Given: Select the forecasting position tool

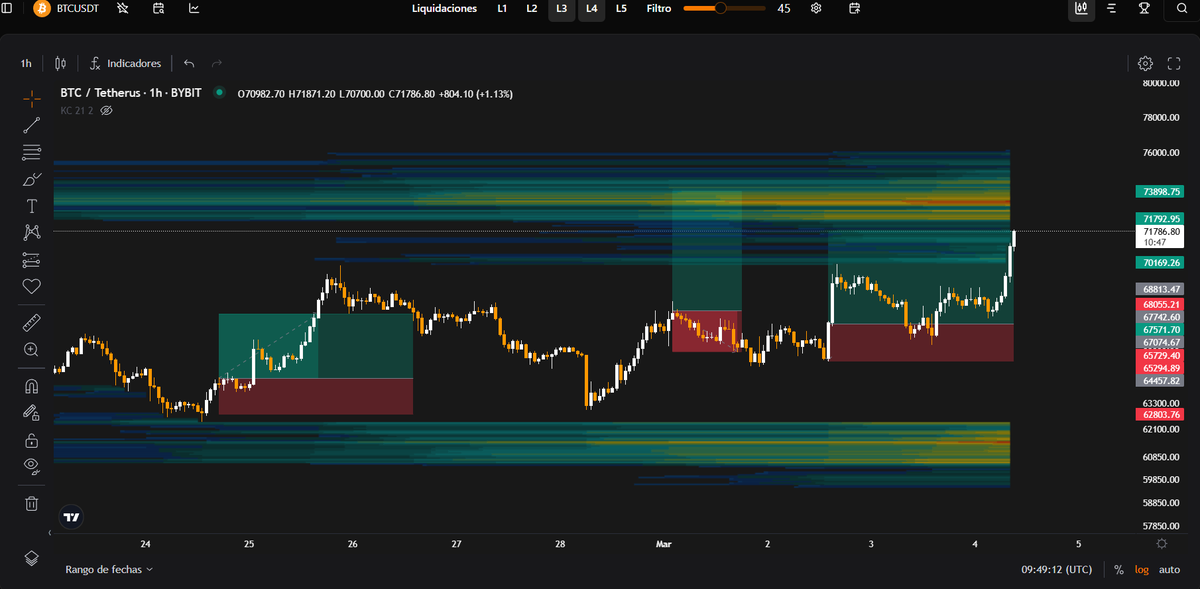Looking at the screenshot, I should click(32, 259).
